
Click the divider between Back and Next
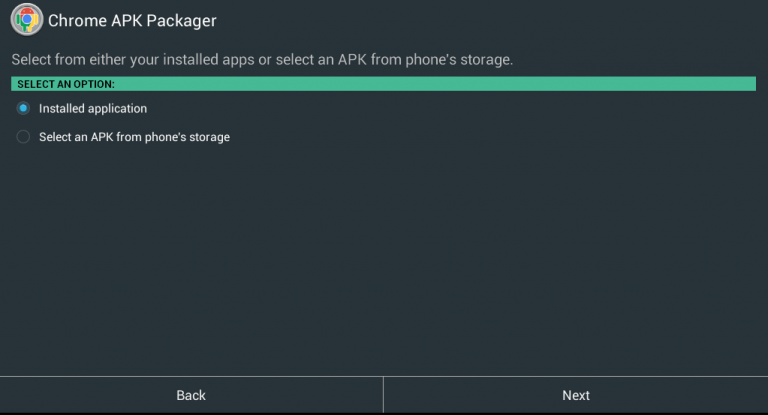[x=383, y=395]
